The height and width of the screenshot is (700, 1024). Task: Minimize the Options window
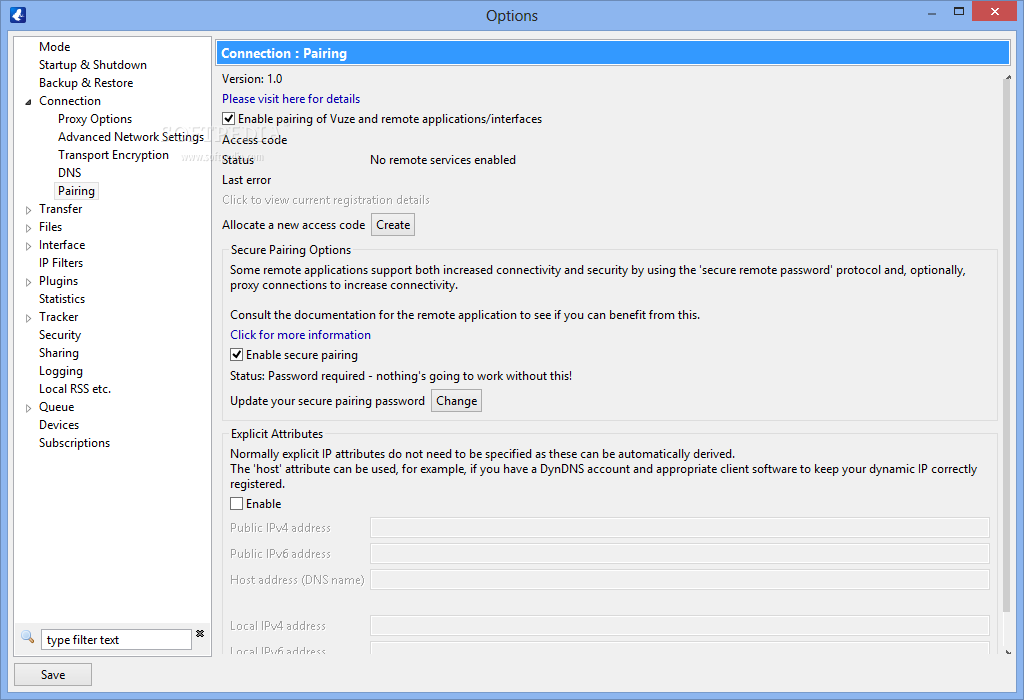(x=932, y=12)
